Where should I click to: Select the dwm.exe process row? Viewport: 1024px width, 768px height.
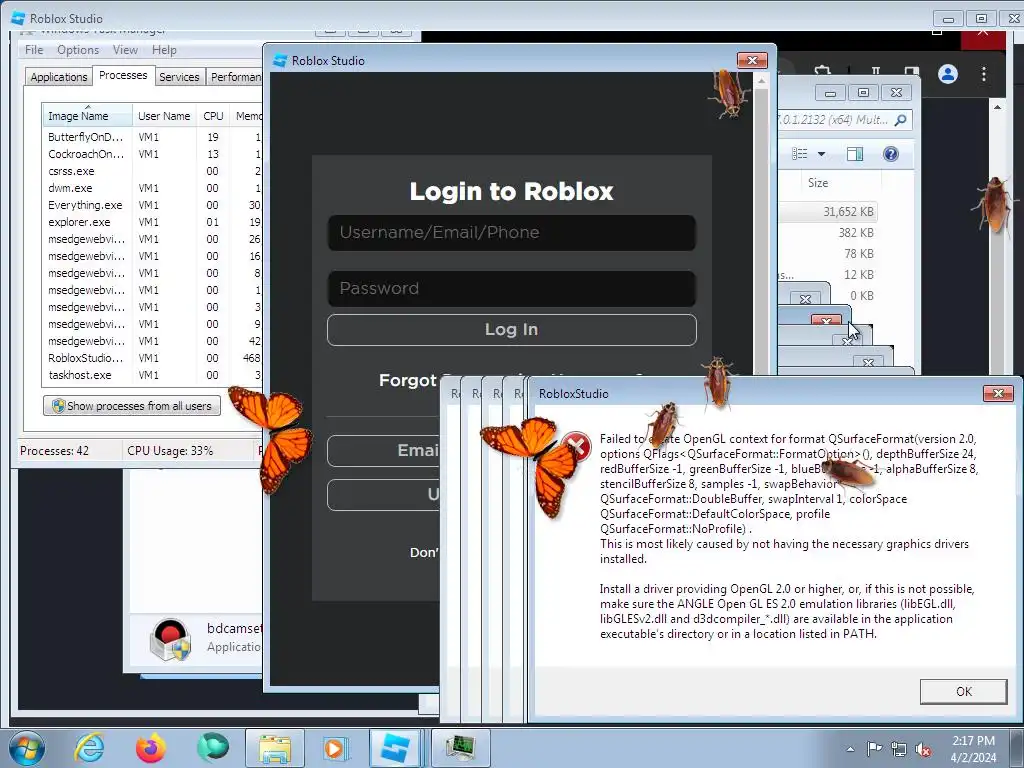pos(152,188)
